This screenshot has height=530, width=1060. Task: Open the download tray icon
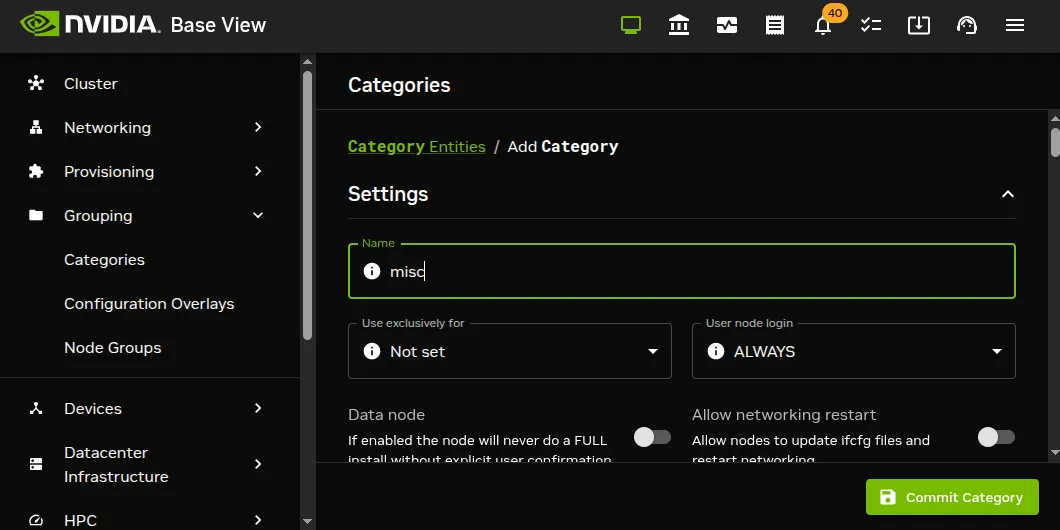point(919,26)
